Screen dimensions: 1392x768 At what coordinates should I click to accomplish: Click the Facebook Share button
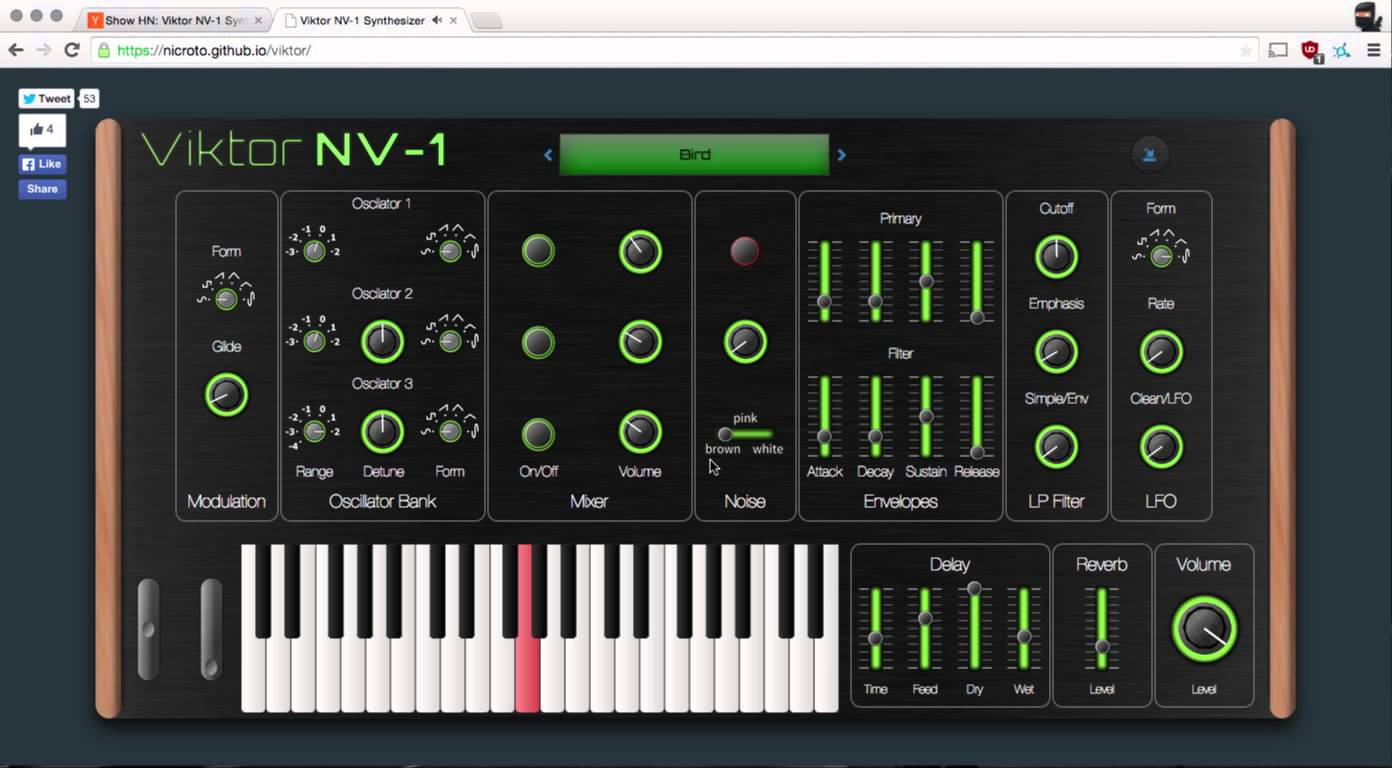pos(42,189)
